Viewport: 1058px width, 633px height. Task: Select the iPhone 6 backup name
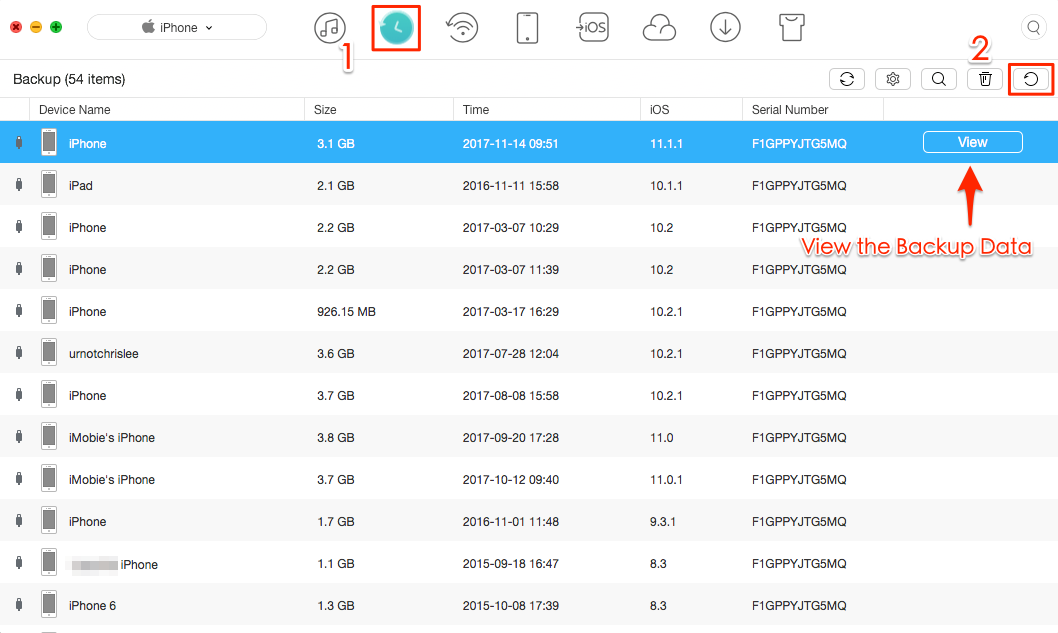tap(92, 605)
